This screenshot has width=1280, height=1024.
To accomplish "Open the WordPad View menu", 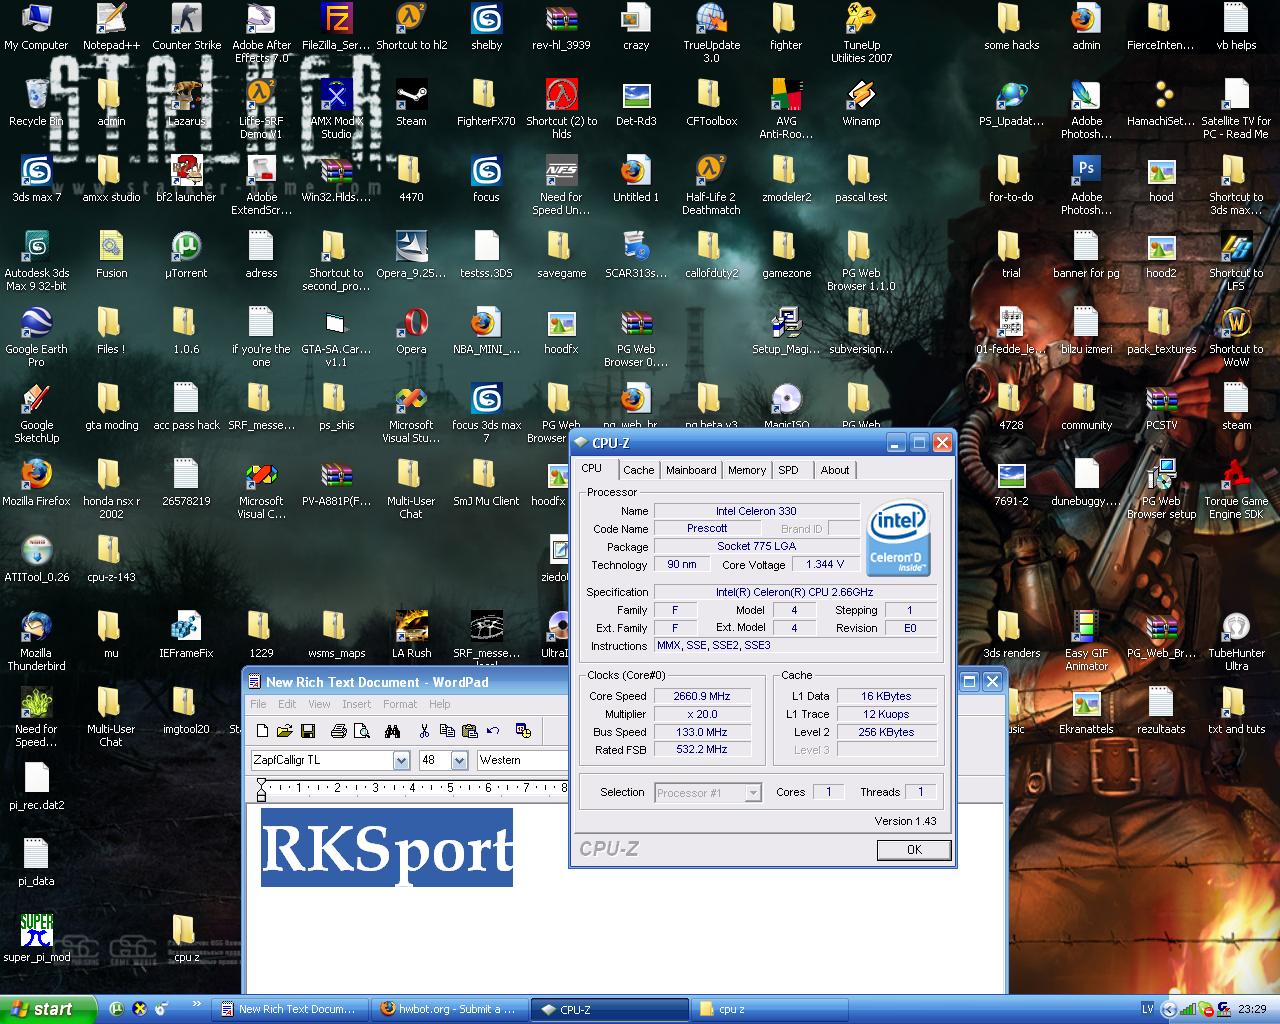I will pos(319,704).
